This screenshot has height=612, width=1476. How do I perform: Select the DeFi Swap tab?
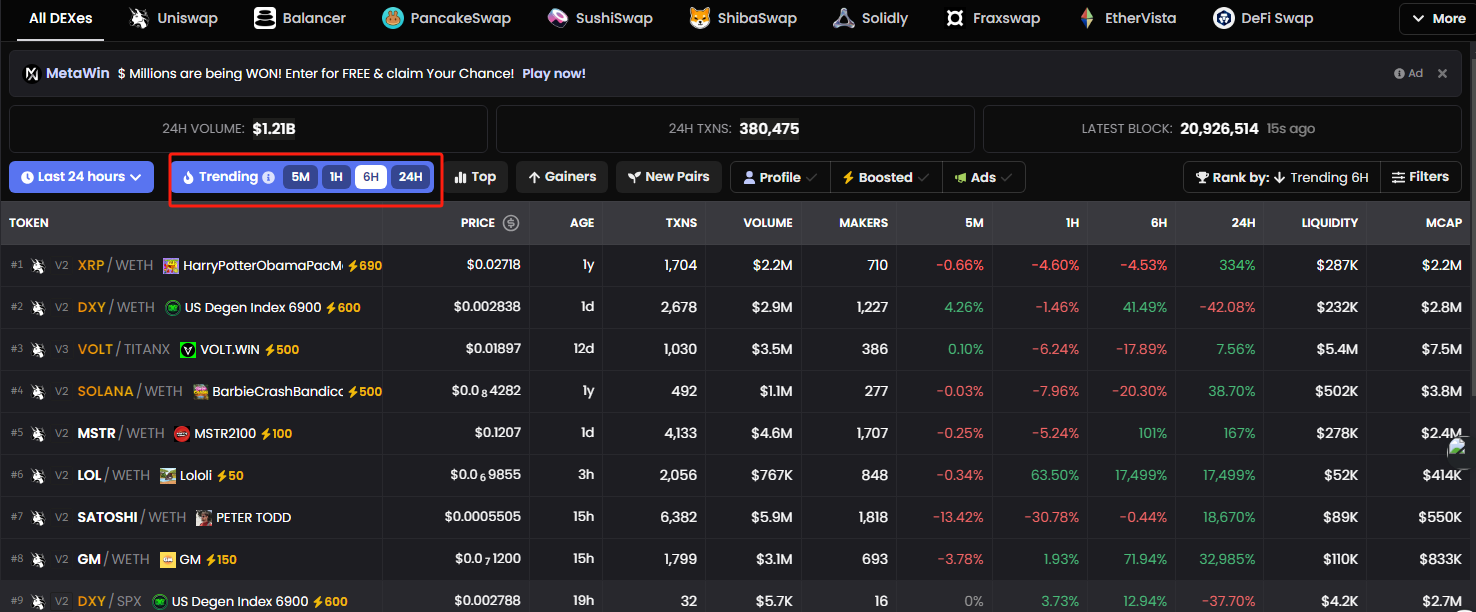tap(1263, 18)
